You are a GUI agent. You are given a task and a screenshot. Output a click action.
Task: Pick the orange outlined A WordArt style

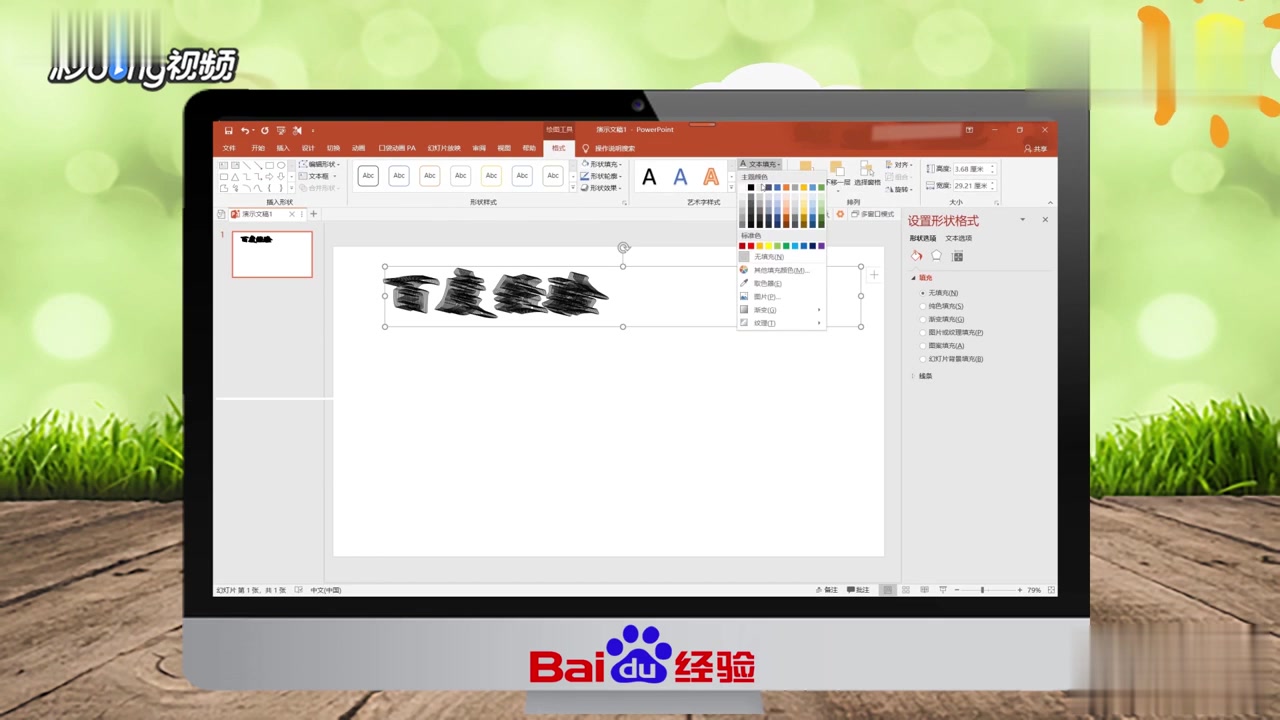(711, 177)
